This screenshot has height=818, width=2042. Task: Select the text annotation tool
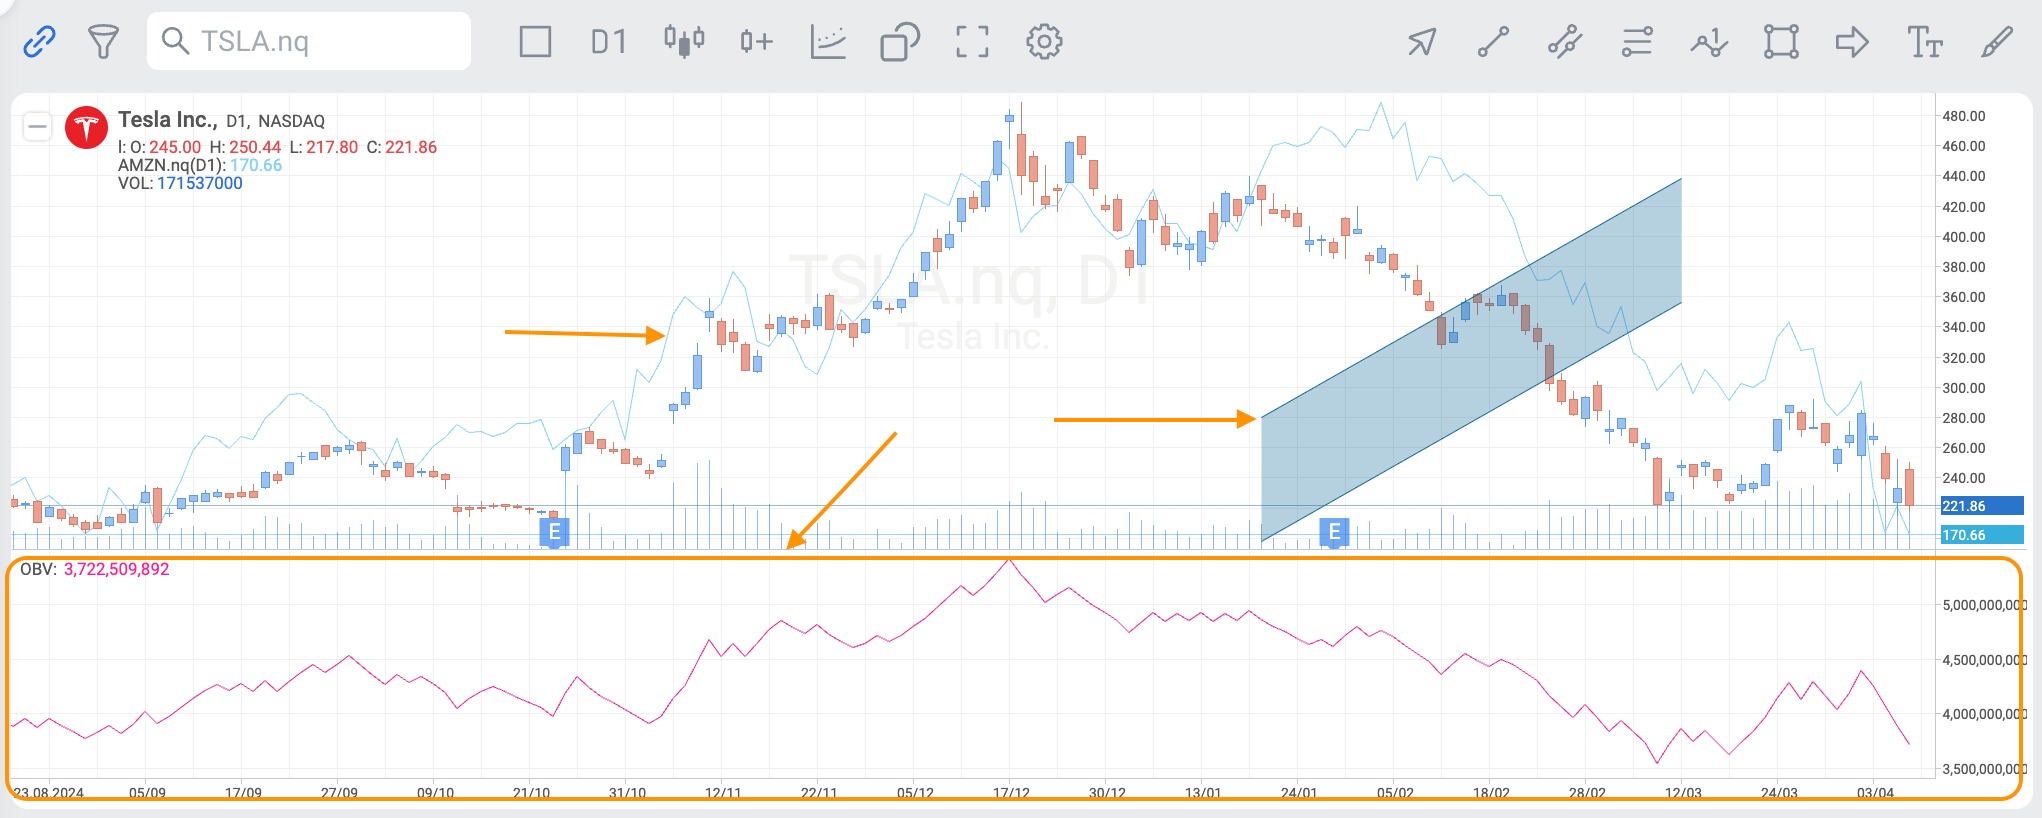tap(1924, 42)
